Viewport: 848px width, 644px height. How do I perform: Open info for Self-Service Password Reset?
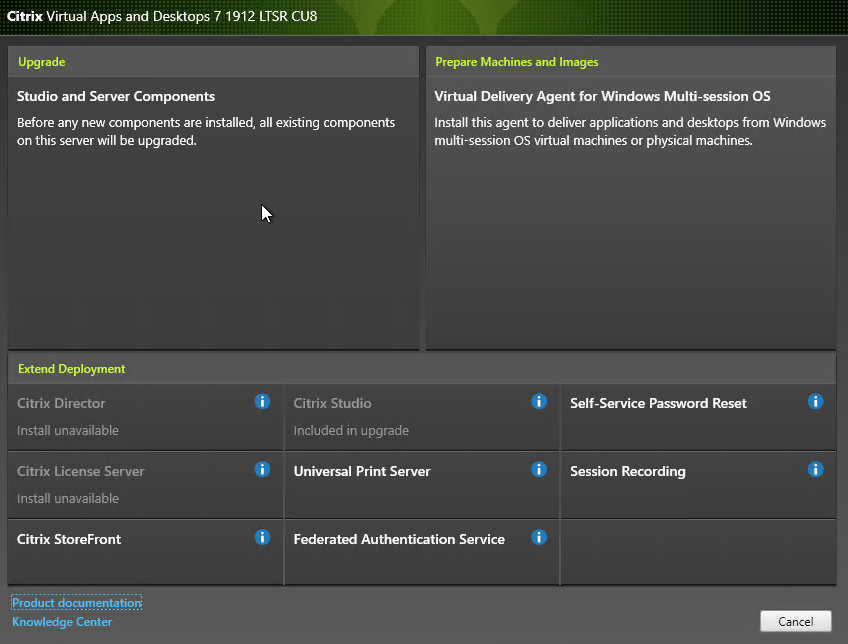click(815, 402)
